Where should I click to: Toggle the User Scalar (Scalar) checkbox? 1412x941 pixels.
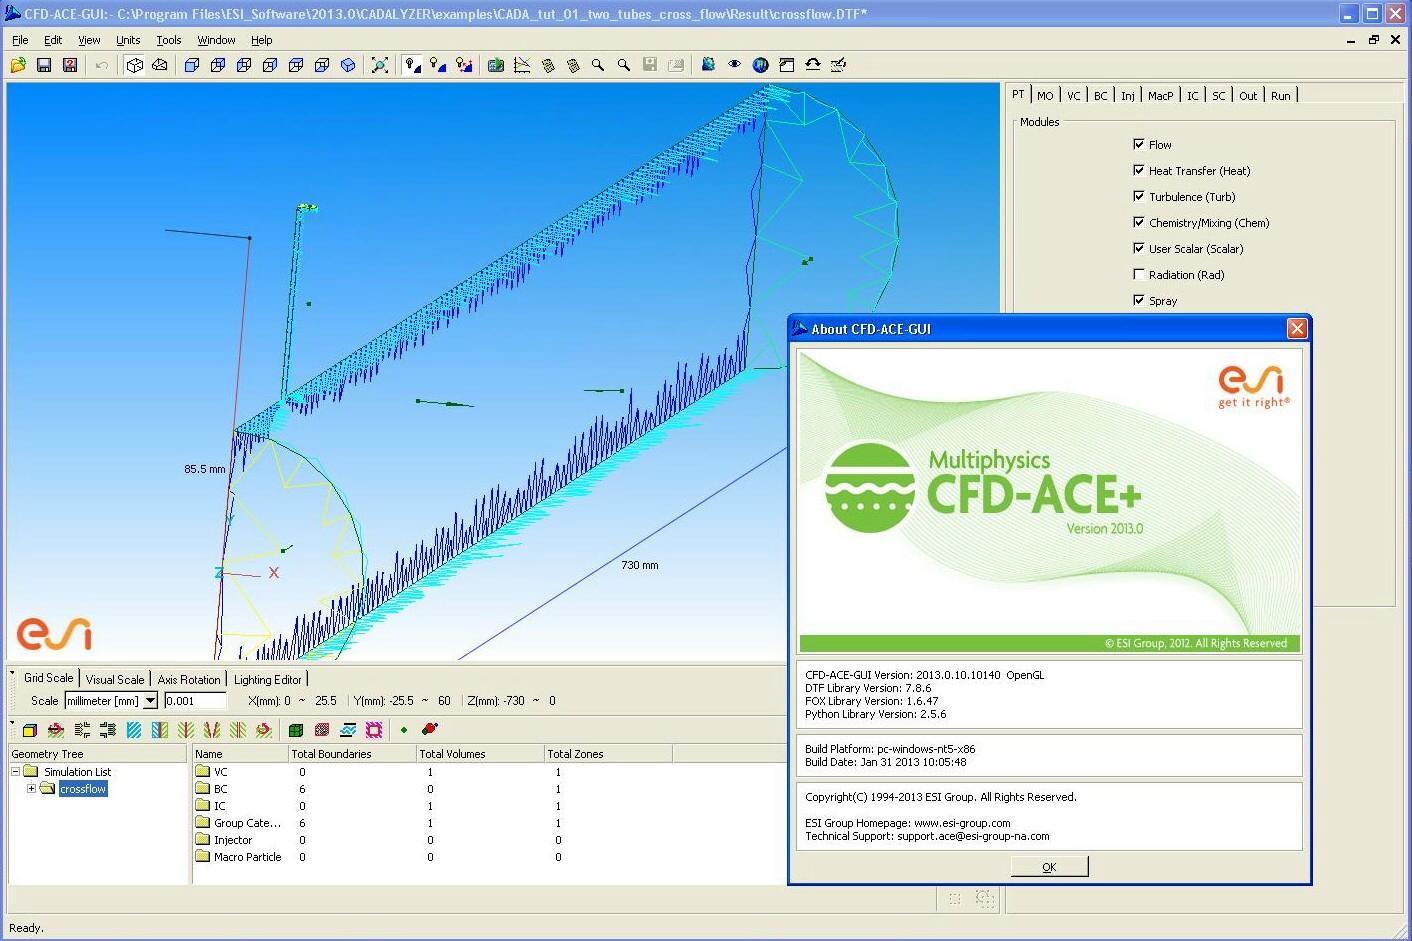[x=1138, y=248]
